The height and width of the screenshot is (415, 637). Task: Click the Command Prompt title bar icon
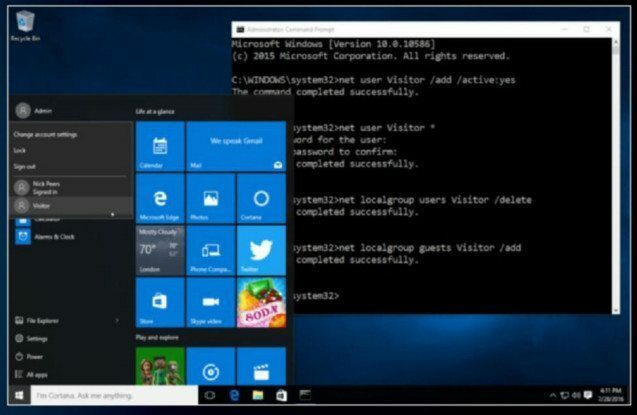(x=240, y=29)
